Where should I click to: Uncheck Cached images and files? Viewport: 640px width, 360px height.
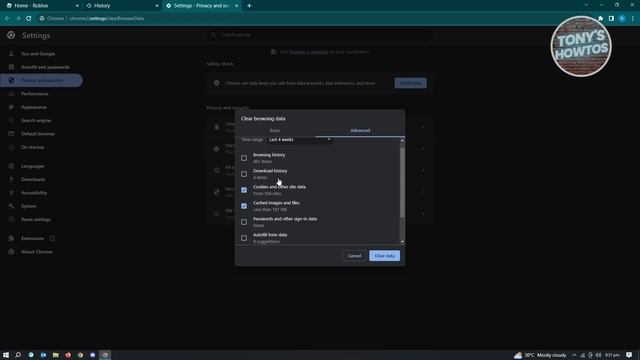244,206
